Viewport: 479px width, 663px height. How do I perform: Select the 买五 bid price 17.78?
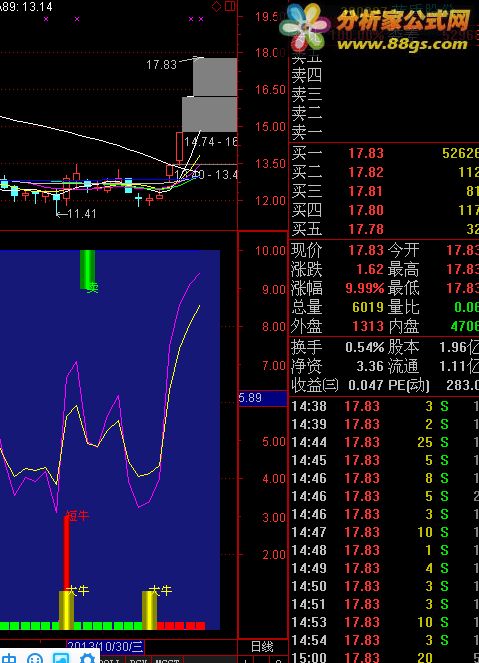[x=366, y=229]
